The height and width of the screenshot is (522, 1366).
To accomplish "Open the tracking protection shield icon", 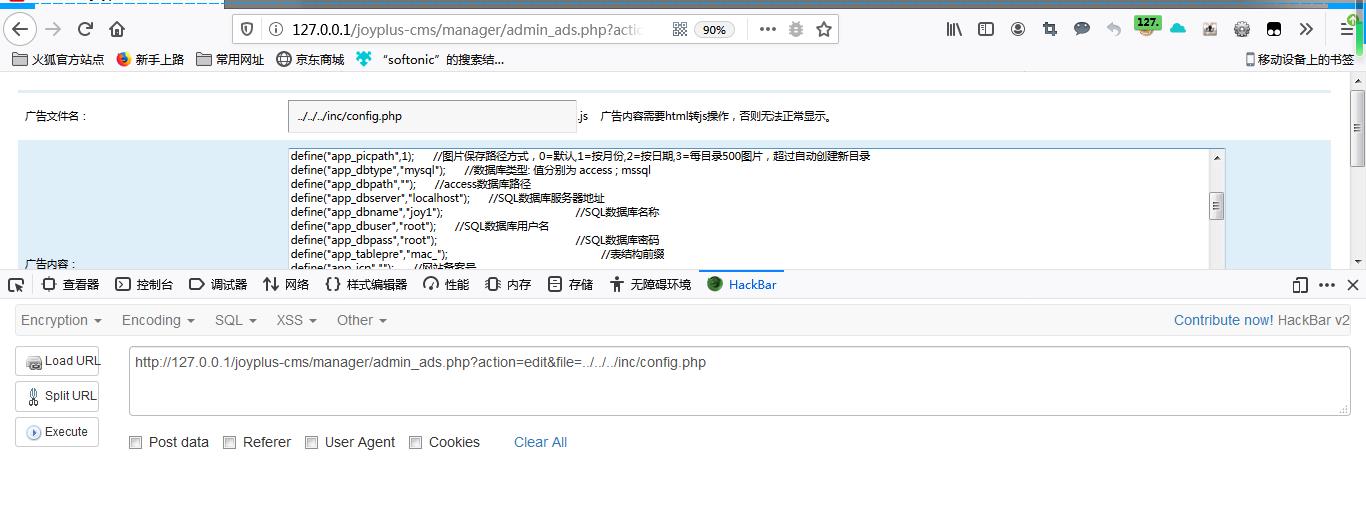I will (248, 29).
